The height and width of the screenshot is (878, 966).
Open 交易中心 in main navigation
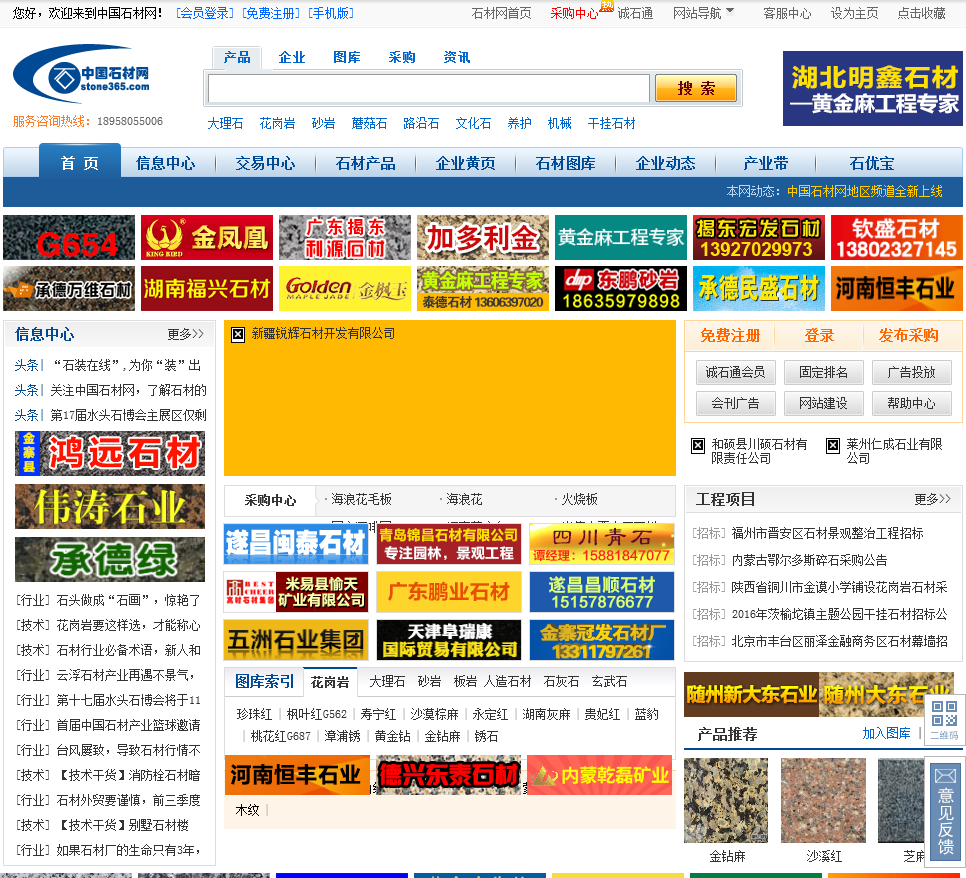click(265, 163)
